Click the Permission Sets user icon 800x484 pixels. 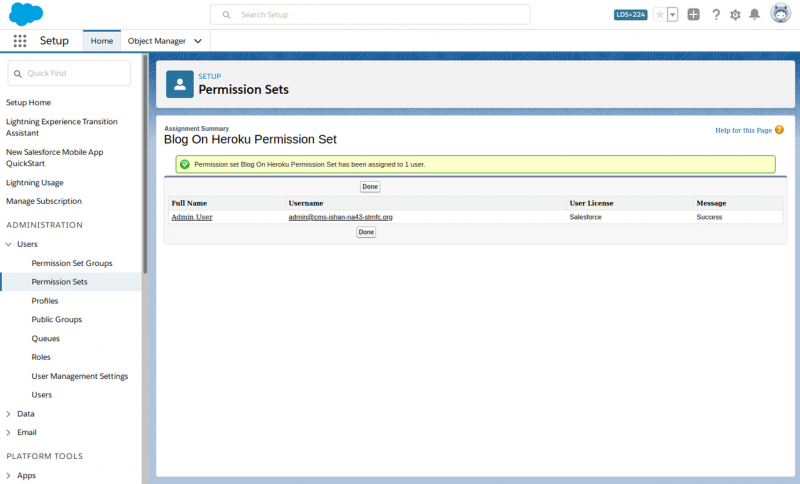pyautogui.click(x=180, y=84)
